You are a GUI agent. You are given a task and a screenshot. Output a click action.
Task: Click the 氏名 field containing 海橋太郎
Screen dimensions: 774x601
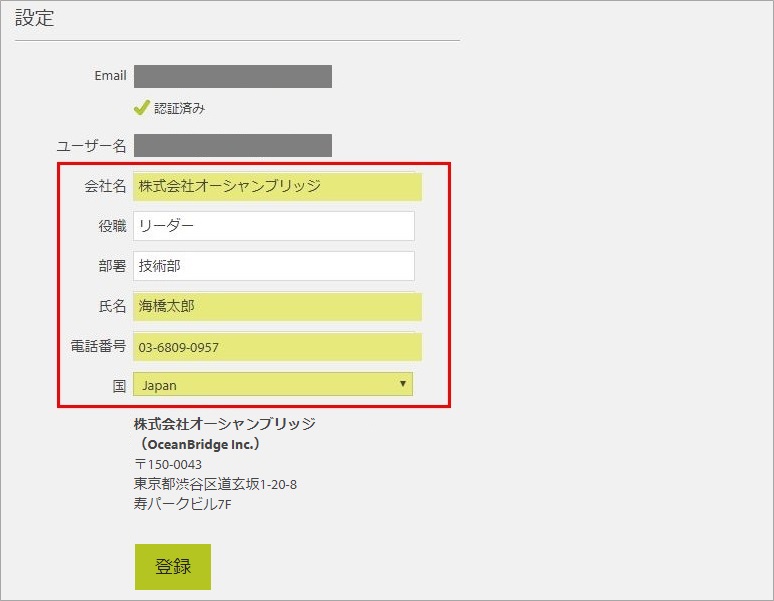coord(277,306)
